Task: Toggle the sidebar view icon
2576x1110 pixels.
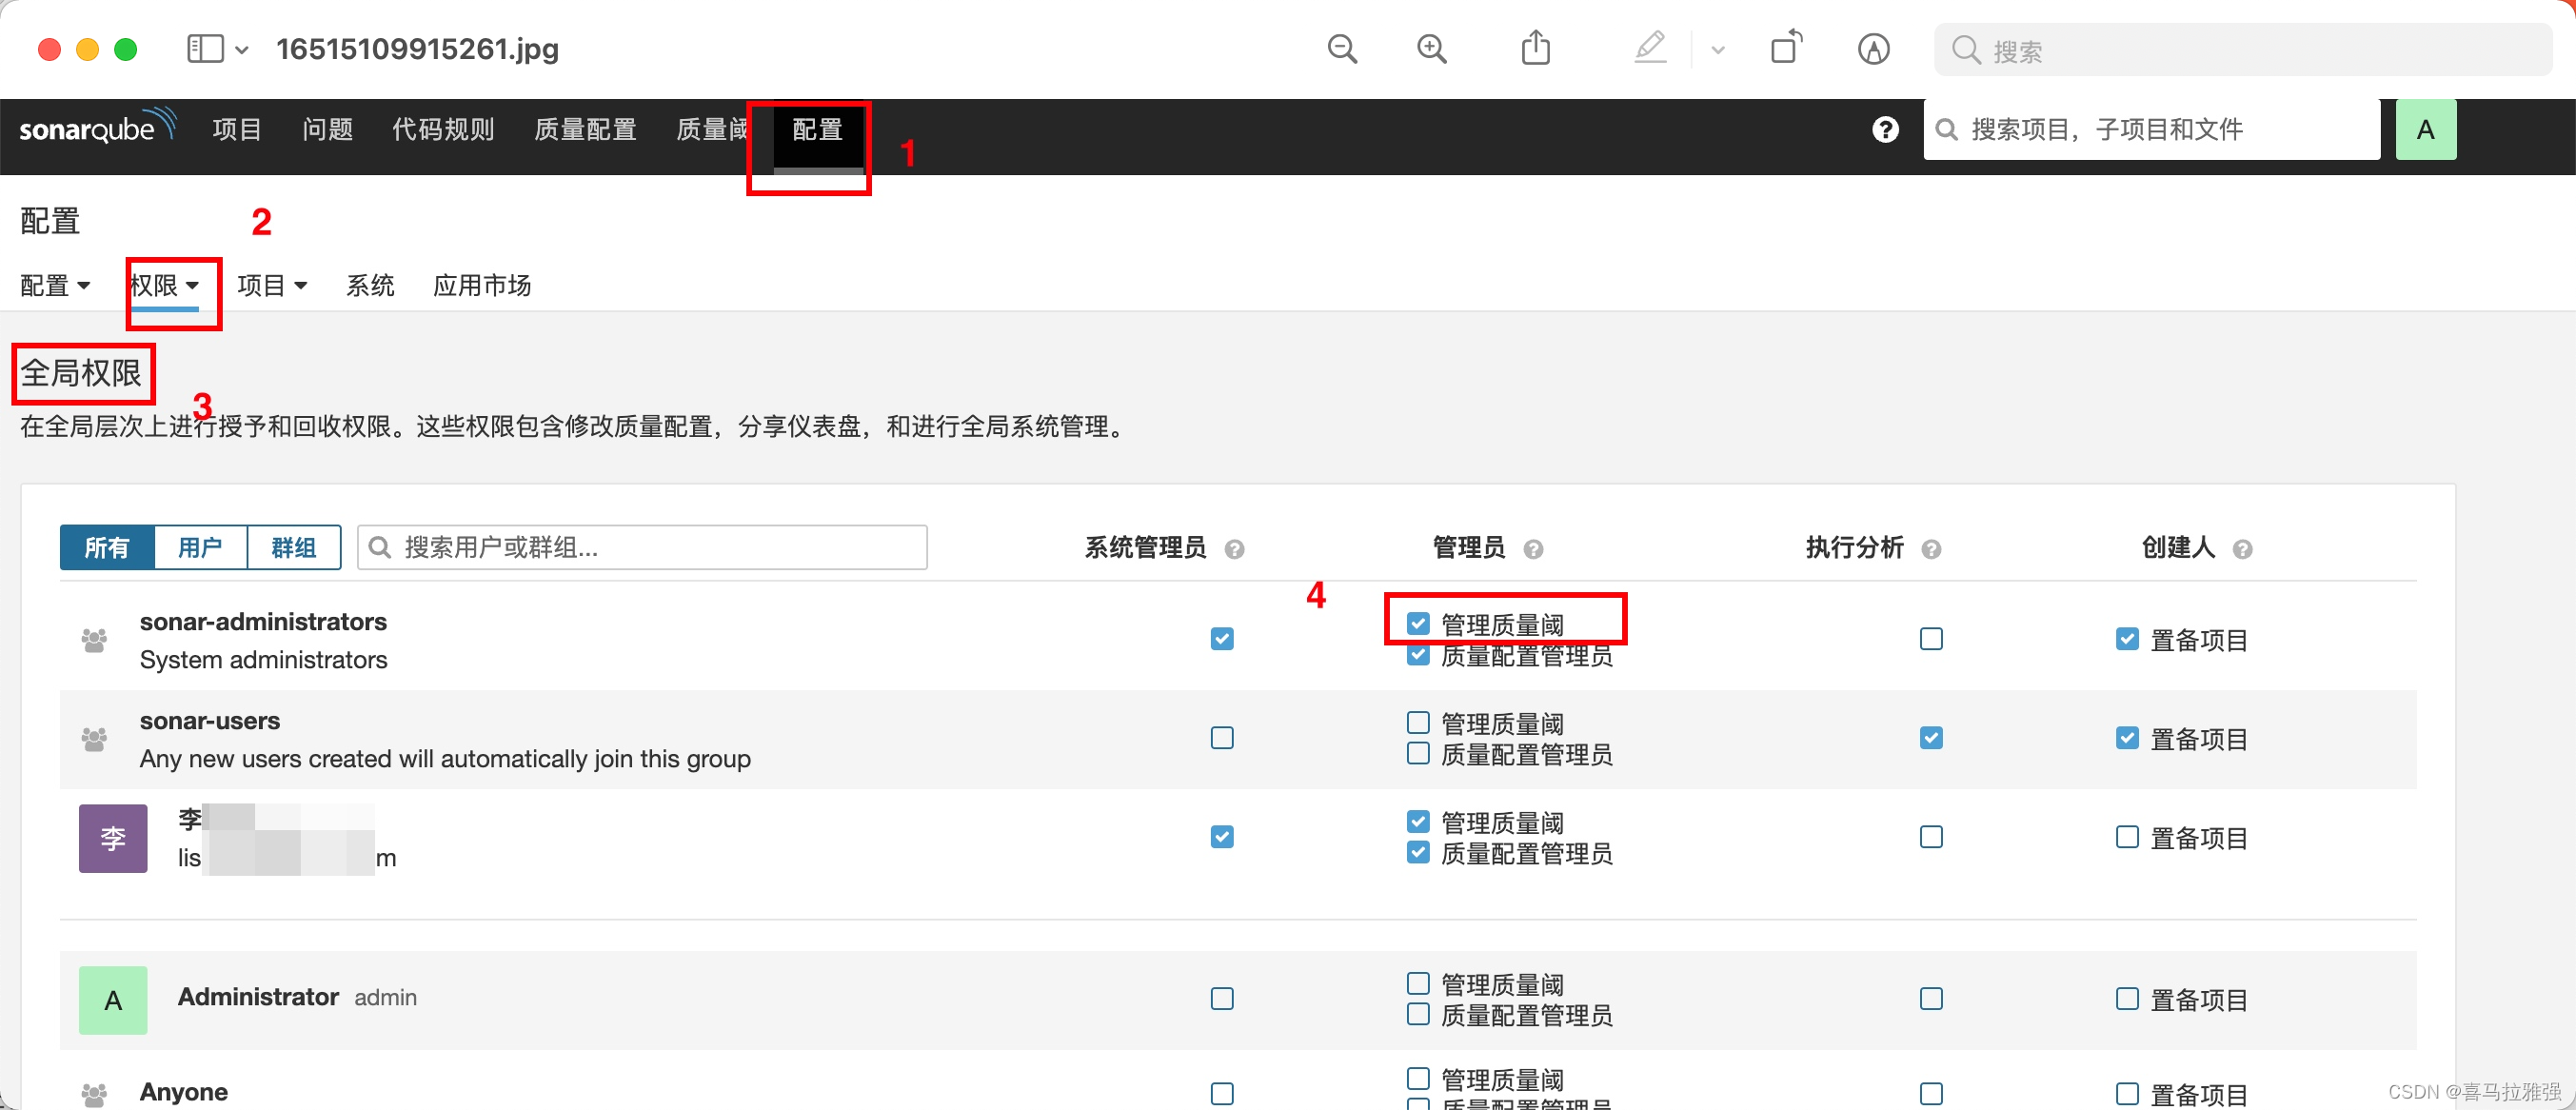Action: 205,49
